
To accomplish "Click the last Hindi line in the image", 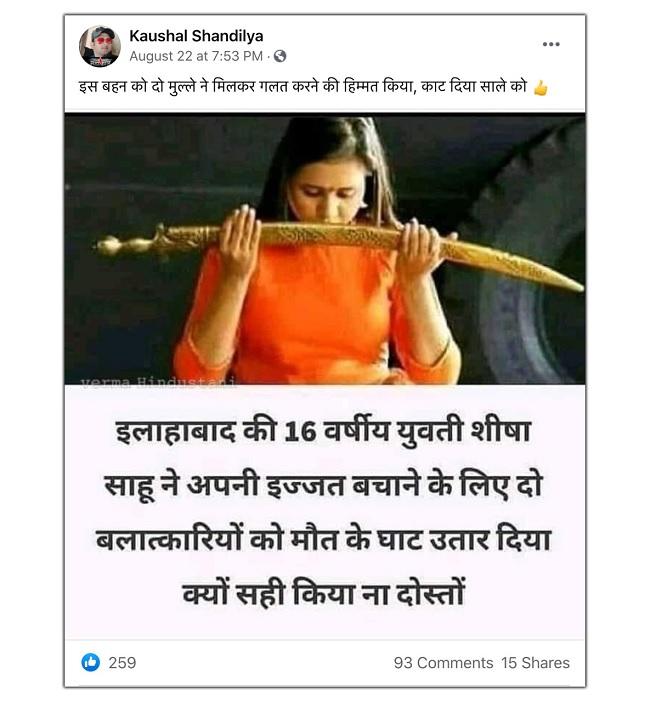I will point(323,594).
